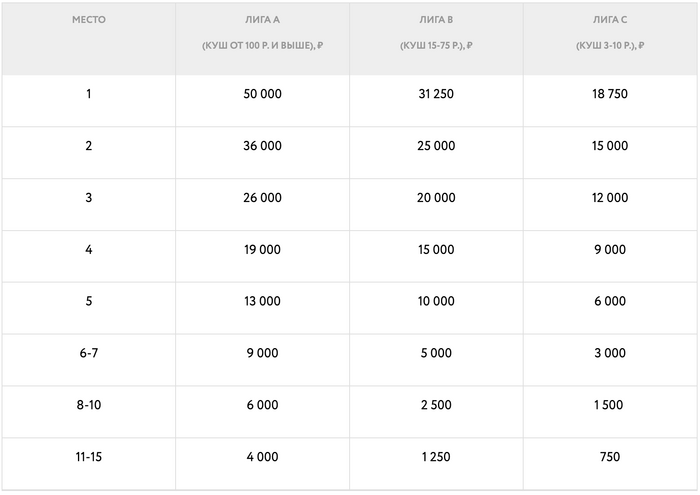Click the 4 000 prize cell
Image resolution: width=700 pixels, height=495 pixels.
coord(262,457)
